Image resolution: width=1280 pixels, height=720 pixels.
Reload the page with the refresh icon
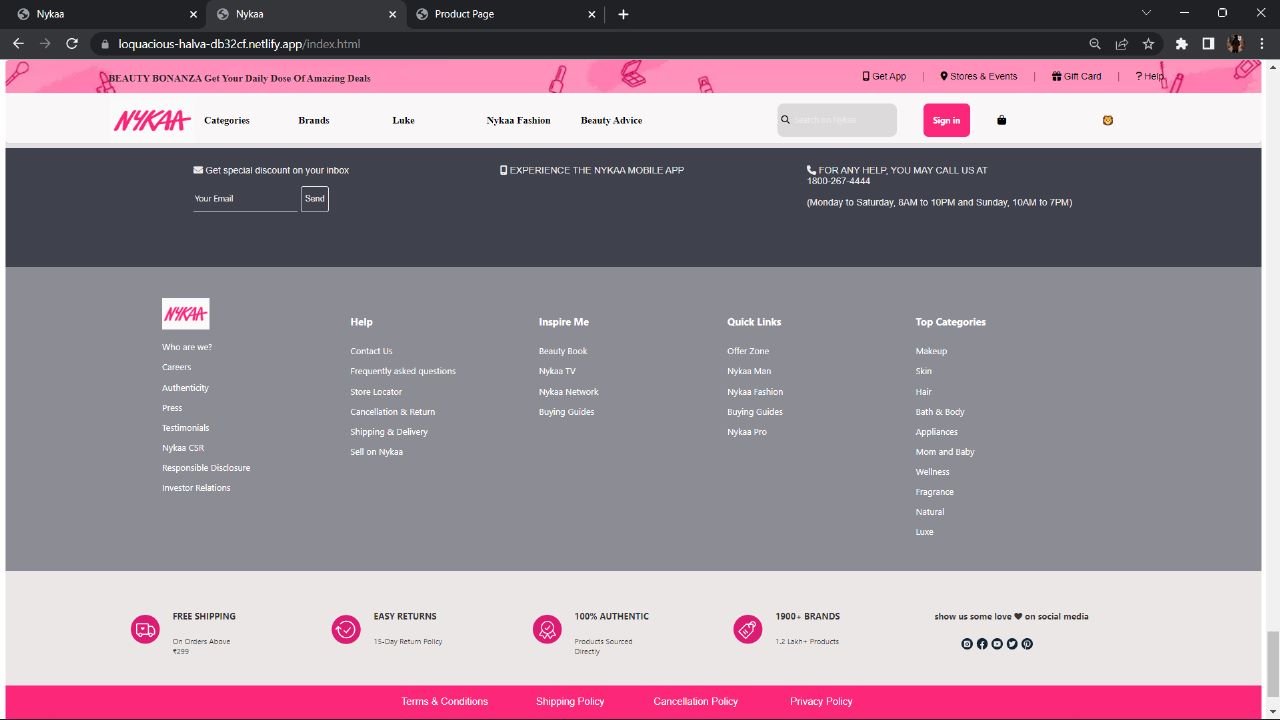[x=72, y=44]
